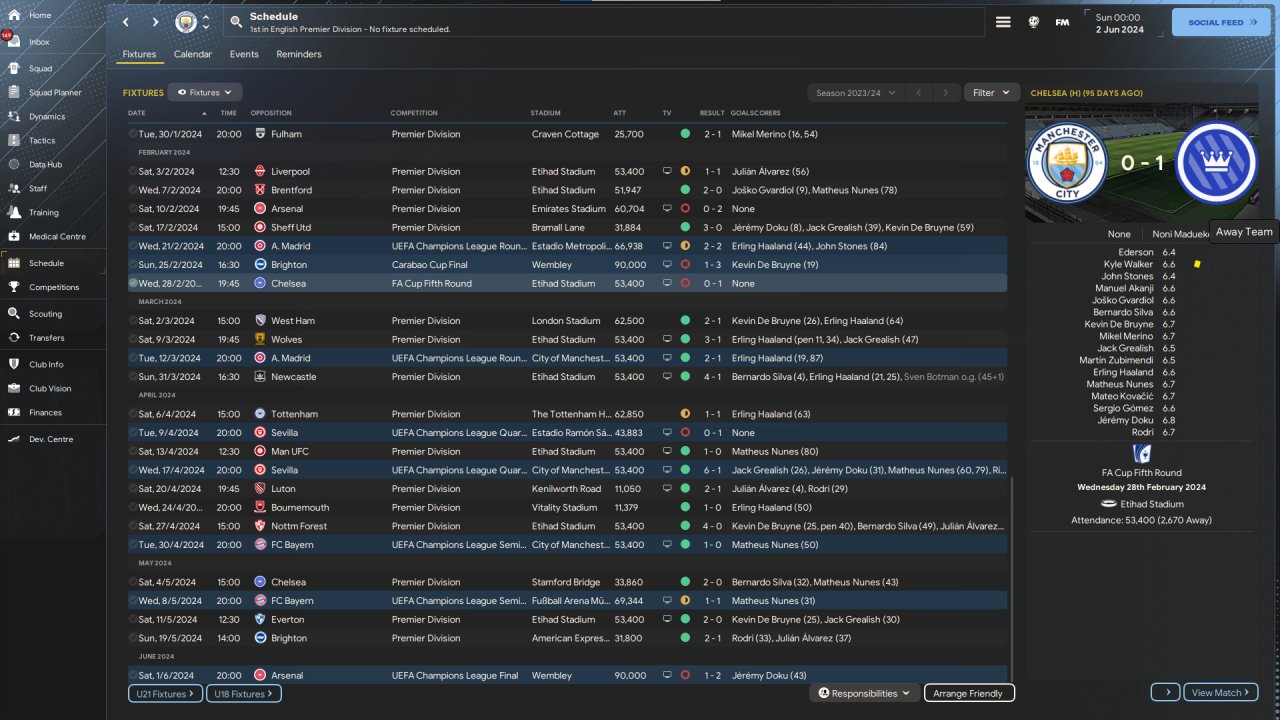The height and width of the screenshot is (720, 1280).
Task: Open U21 Fixtures
Action: pos(165,693)
